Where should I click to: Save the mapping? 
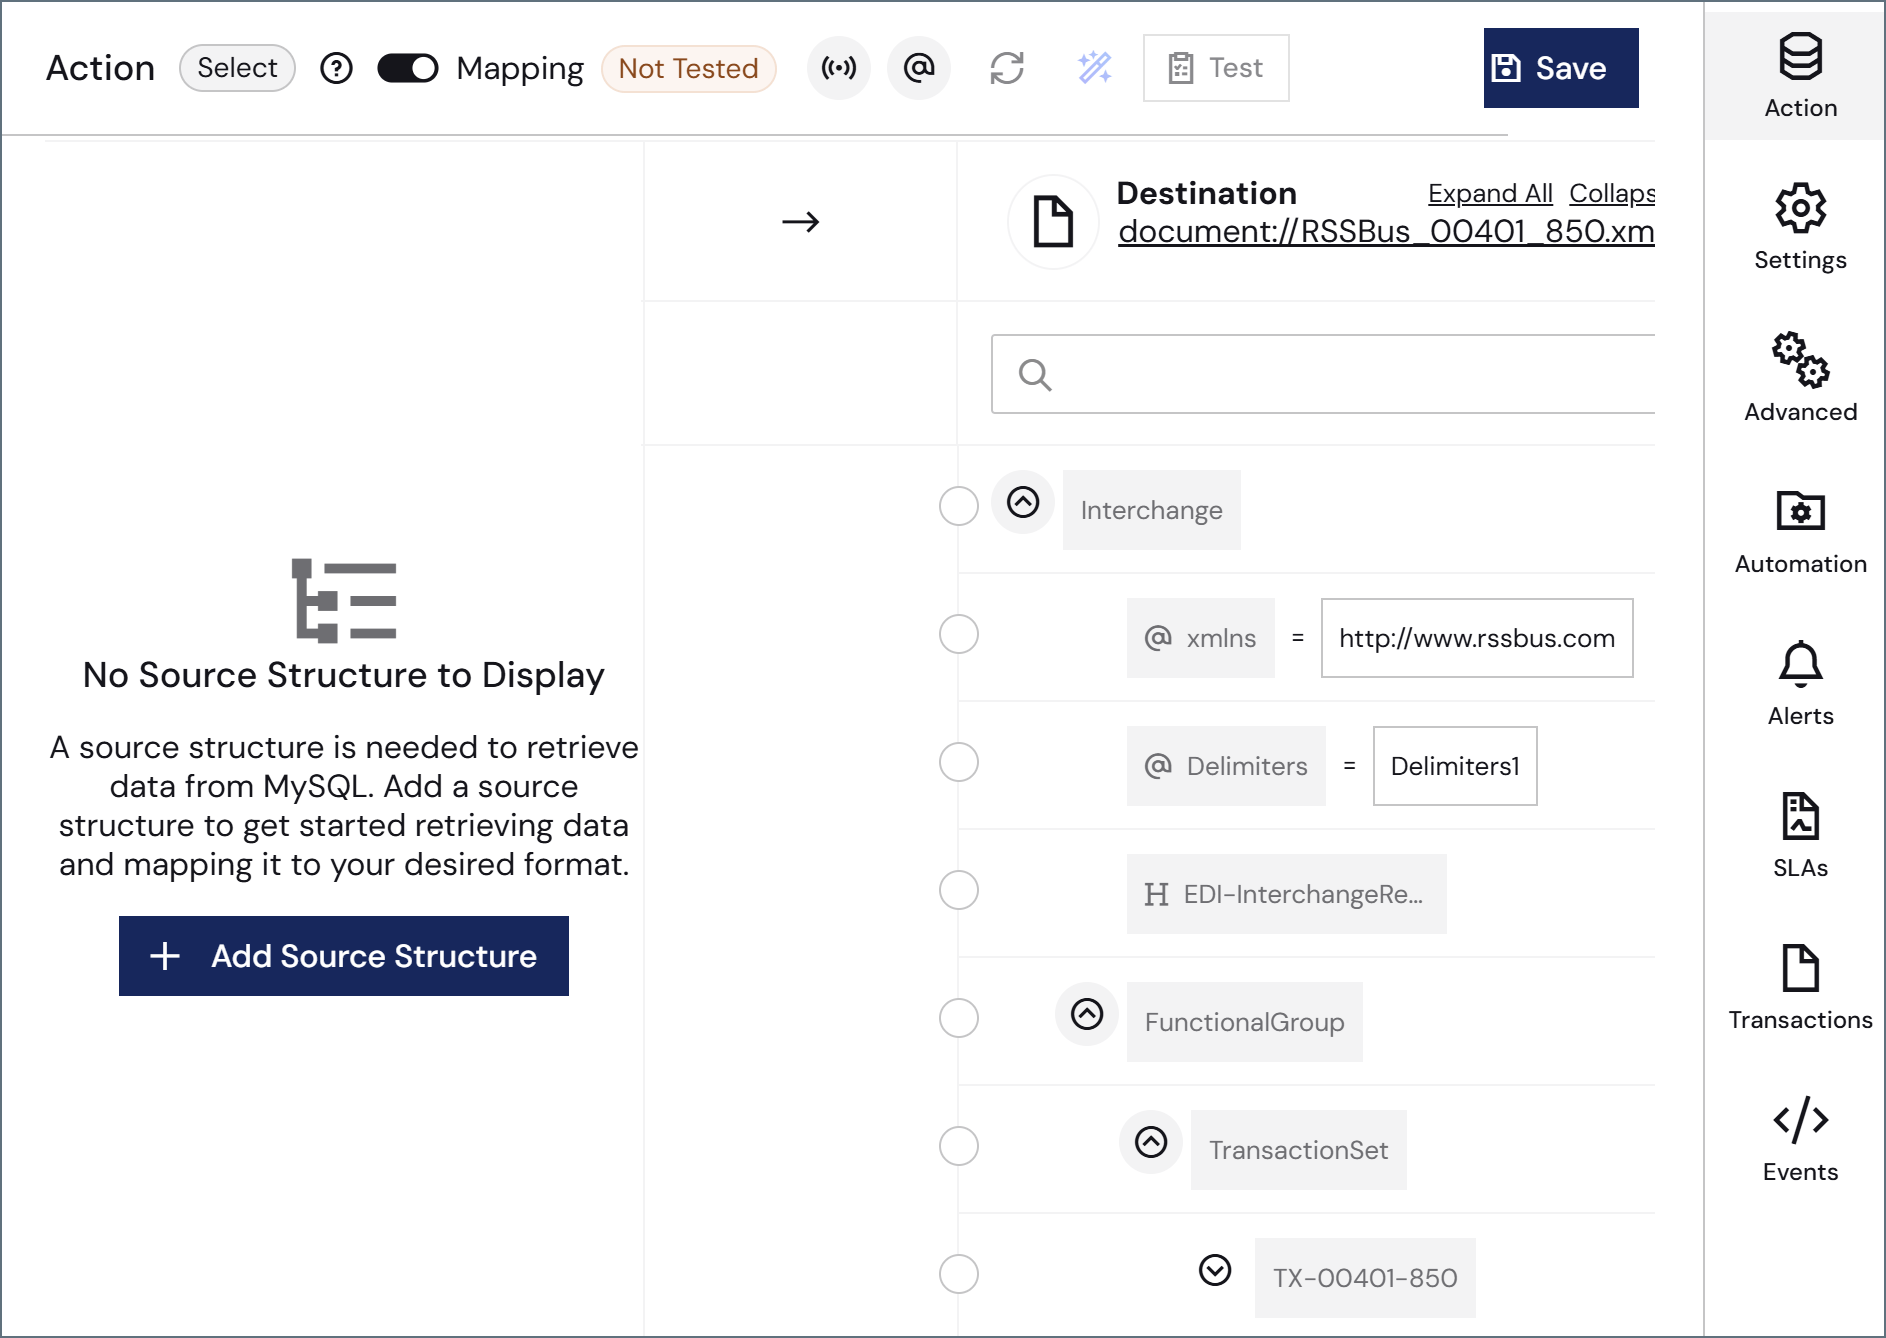point(1561,68)
